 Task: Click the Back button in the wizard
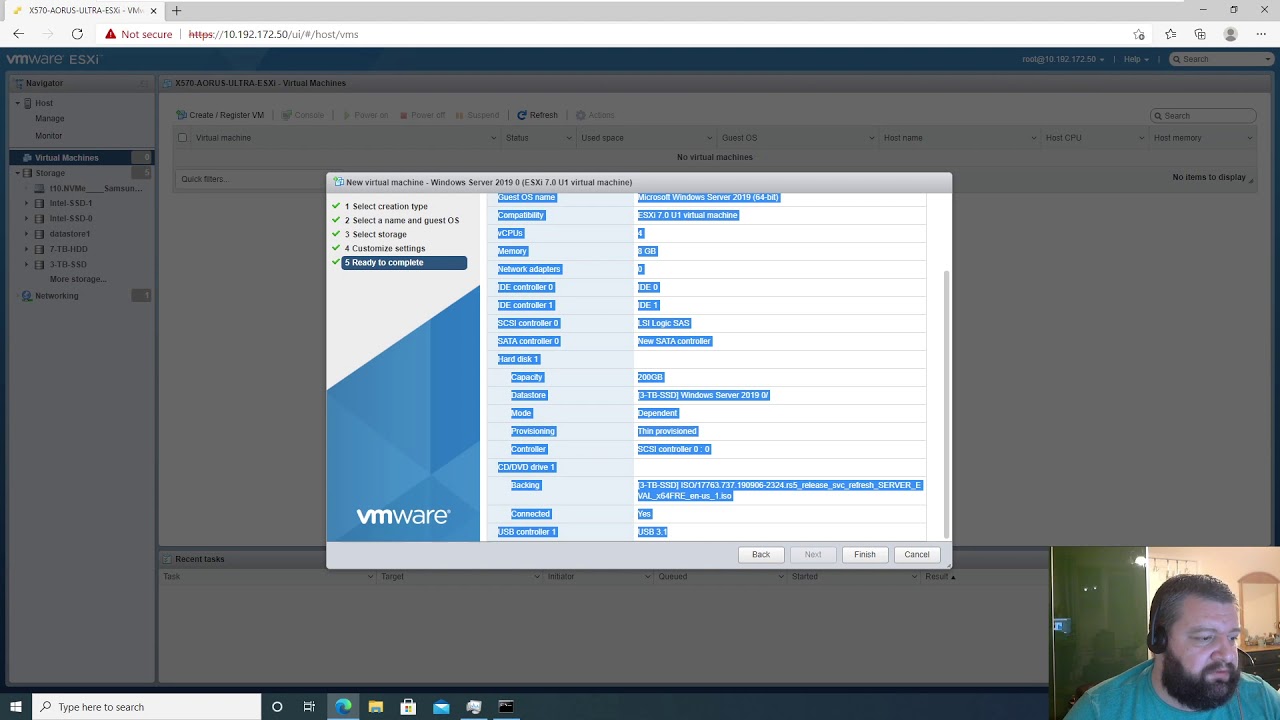(761, 554)
